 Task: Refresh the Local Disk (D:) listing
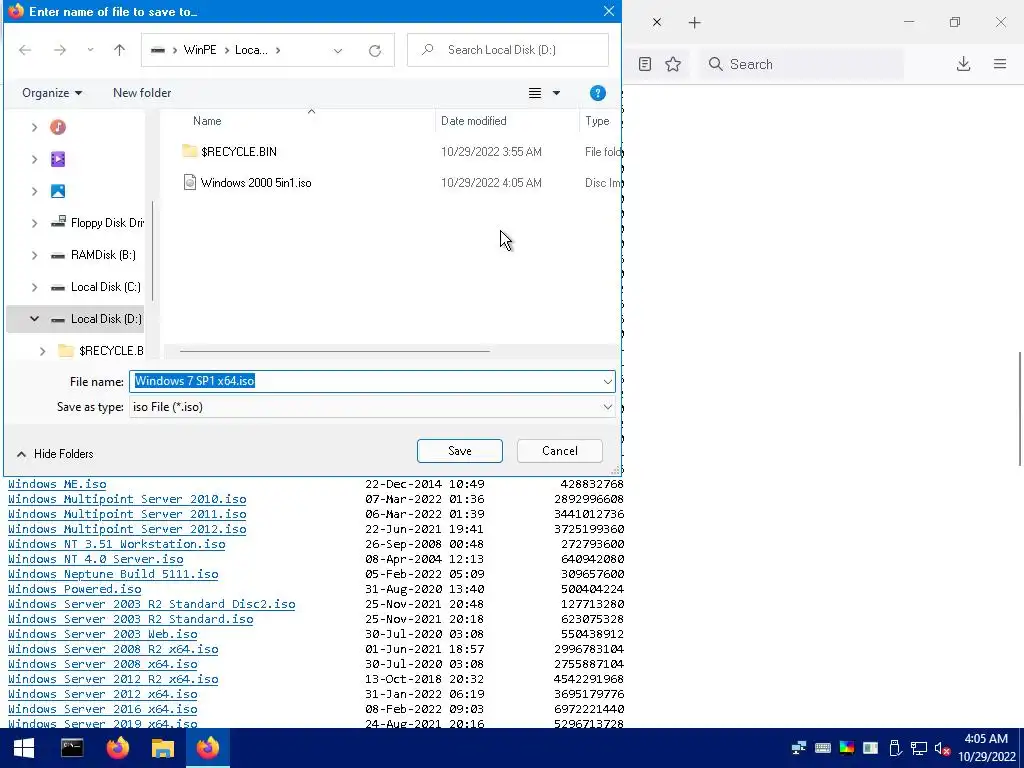(x=375, y=50)
